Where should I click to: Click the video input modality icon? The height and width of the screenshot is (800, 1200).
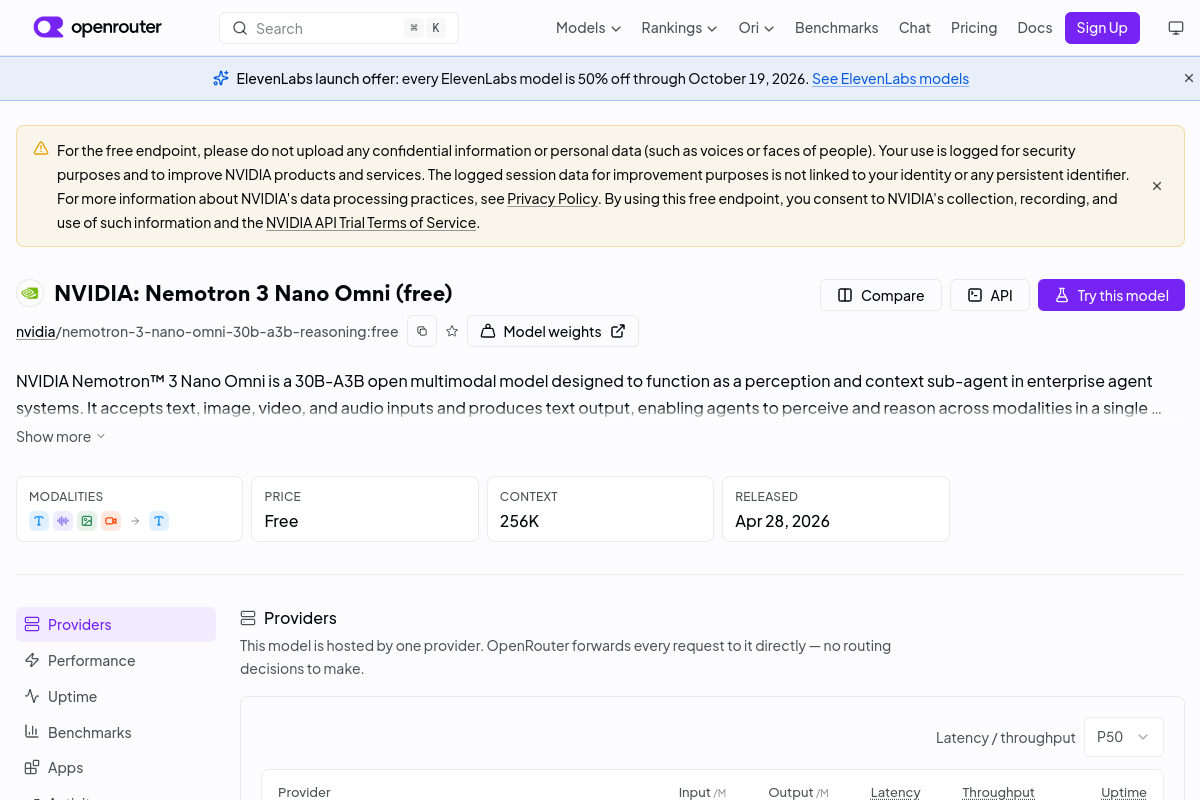point(111,521)
